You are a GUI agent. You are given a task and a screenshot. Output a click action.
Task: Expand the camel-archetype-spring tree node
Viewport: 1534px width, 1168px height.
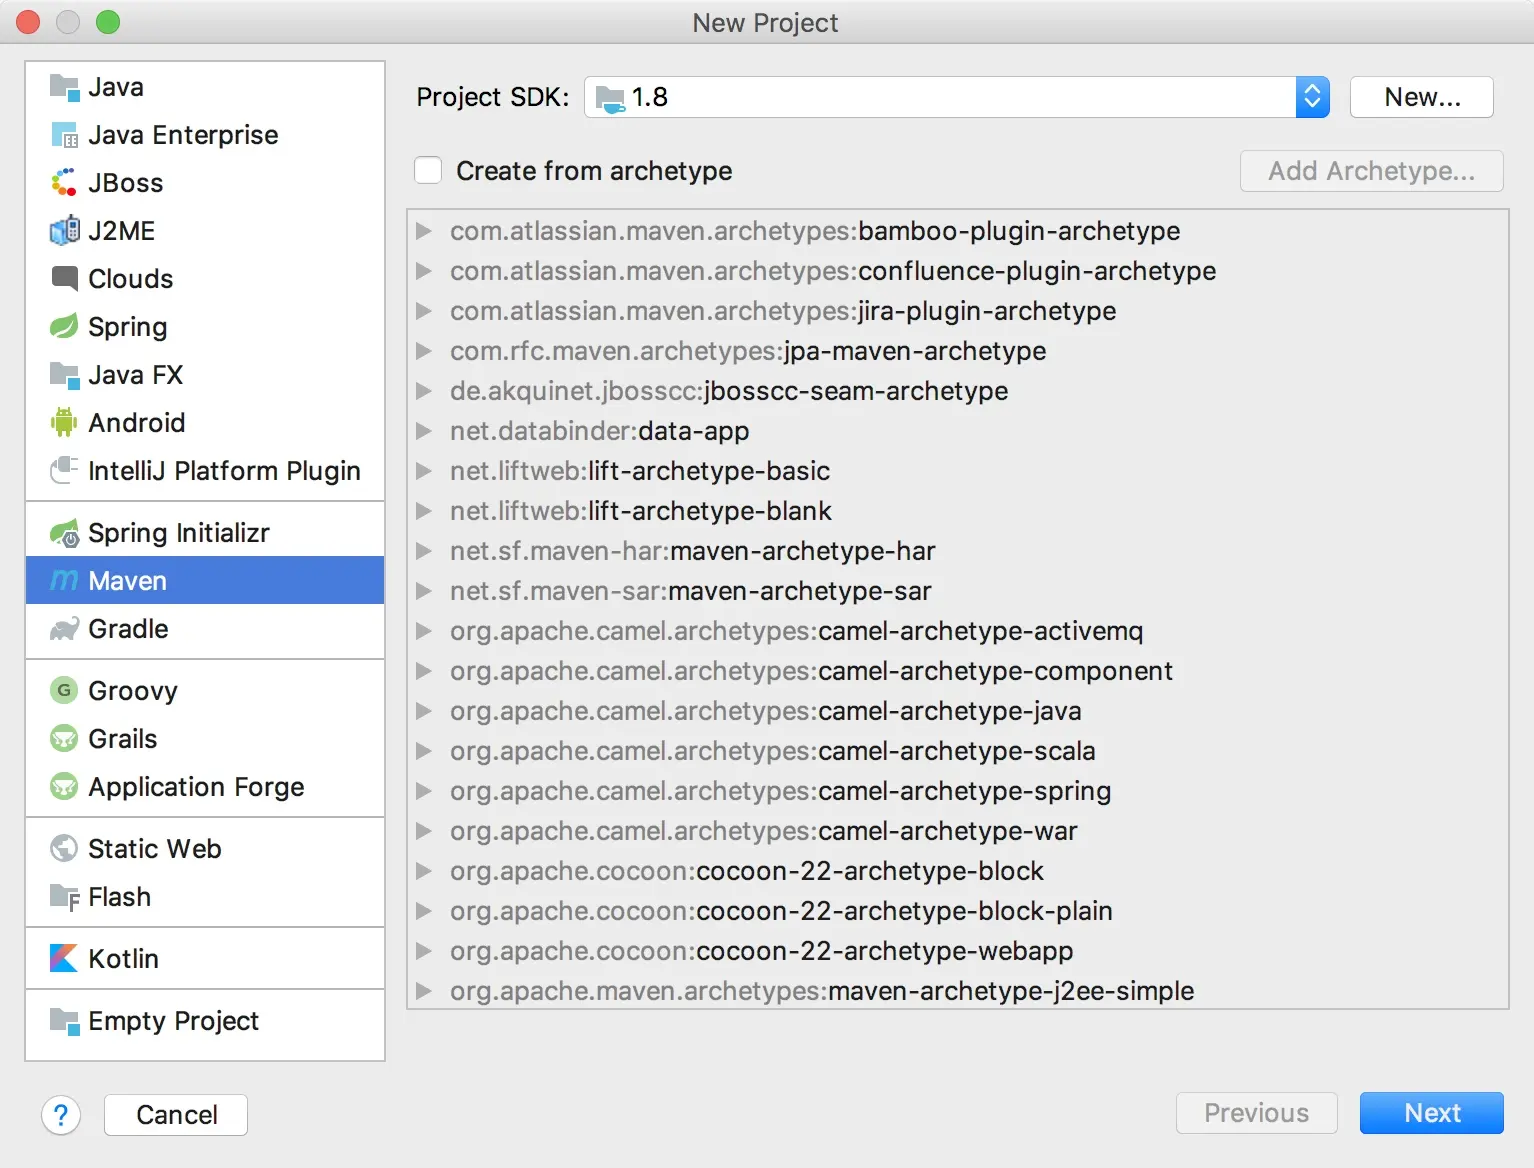[424, 791]
